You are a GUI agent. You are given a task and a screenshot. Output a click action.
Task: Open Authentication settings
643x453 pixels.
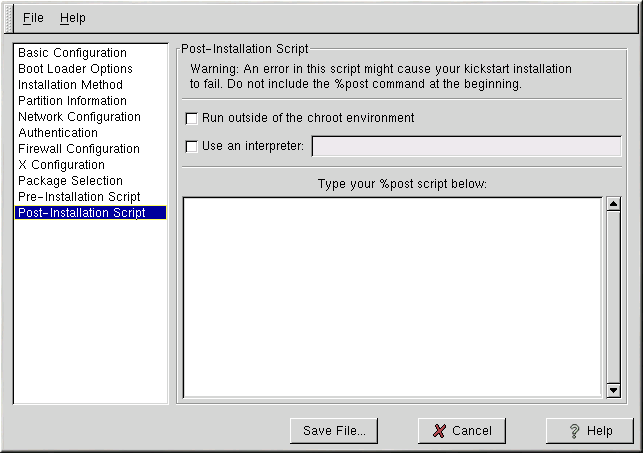58,133
